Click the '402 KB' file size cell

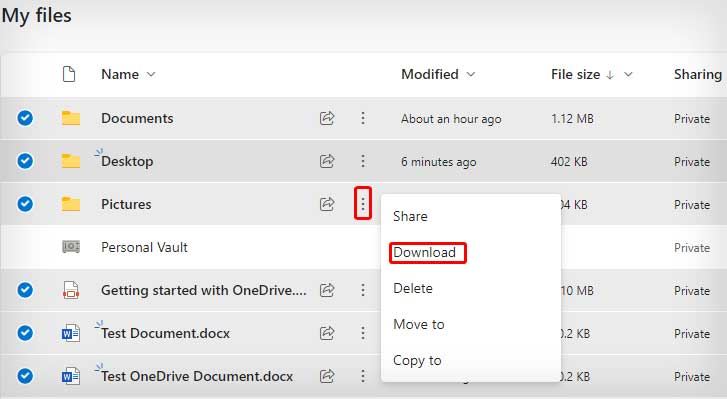coord(569,162)
